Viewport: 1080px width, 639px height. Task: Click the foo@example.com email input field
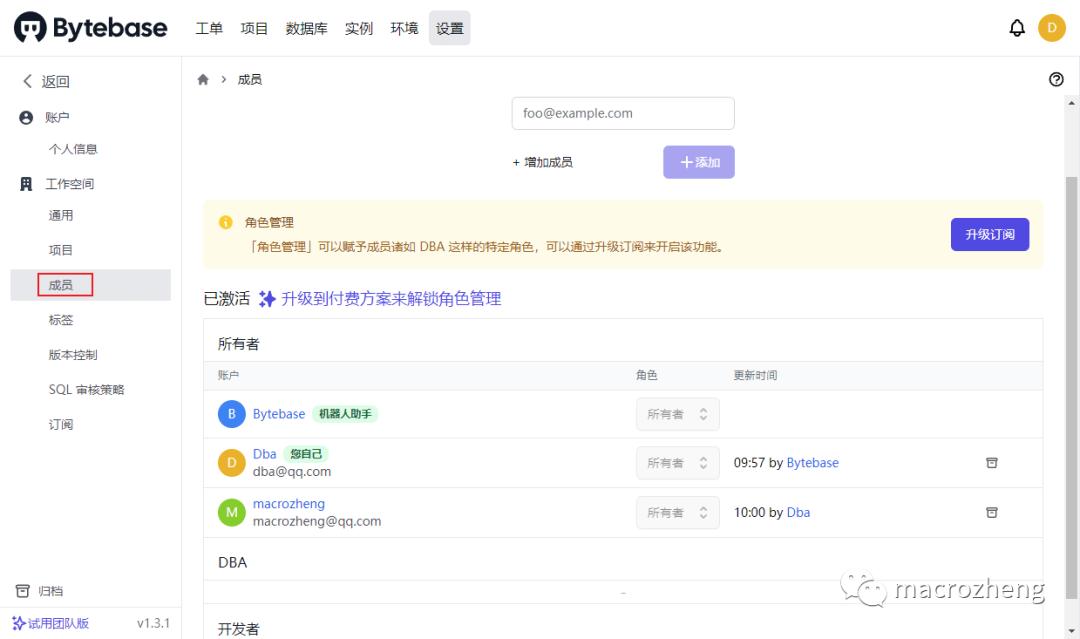622,113
